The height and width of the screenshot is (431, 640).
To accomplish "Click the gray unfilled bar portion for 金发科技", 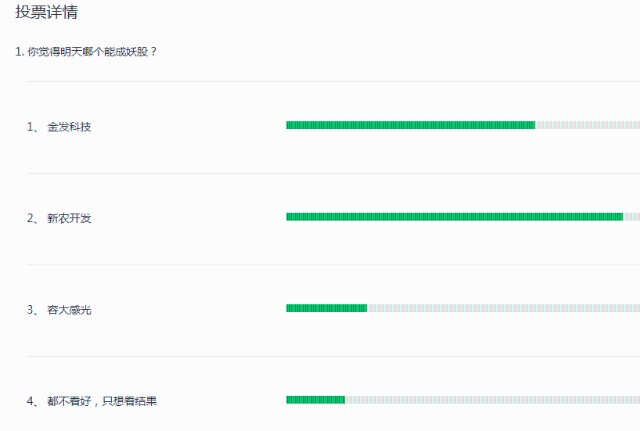I will click(x=587, y=125).
